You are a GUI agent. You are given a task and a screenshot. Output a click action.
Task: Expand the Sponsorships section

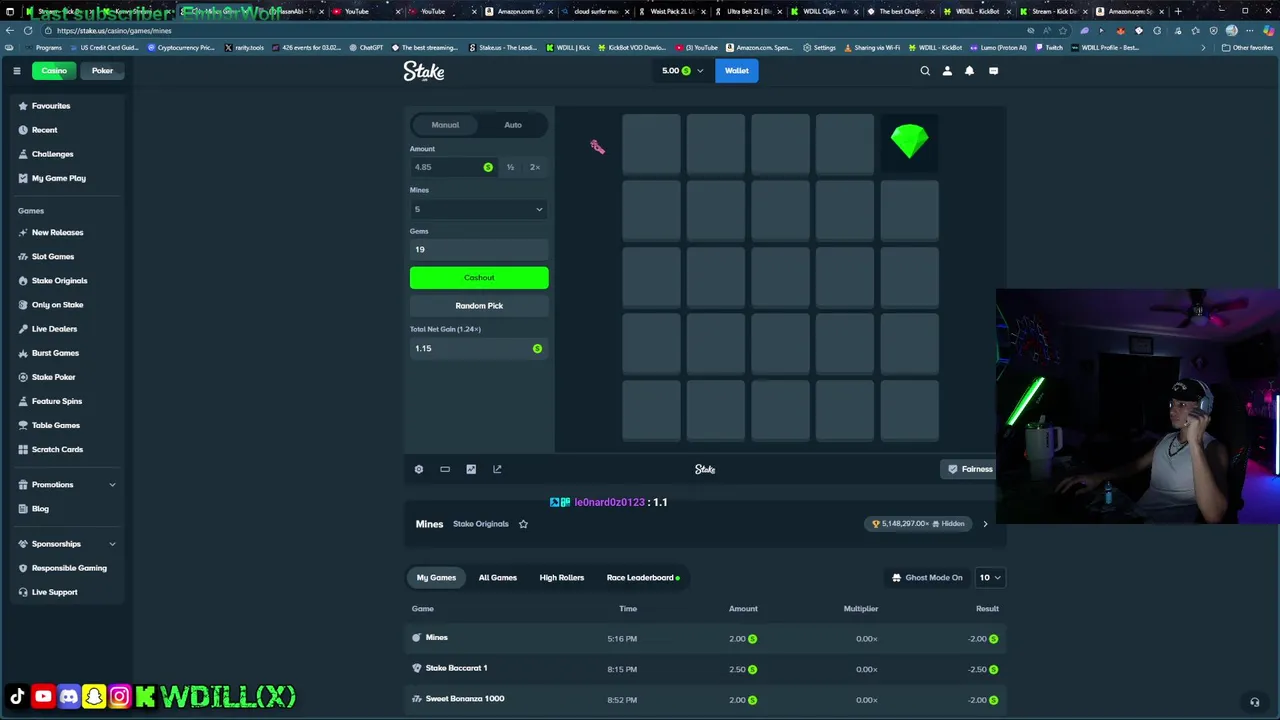(x=66, y=544)
